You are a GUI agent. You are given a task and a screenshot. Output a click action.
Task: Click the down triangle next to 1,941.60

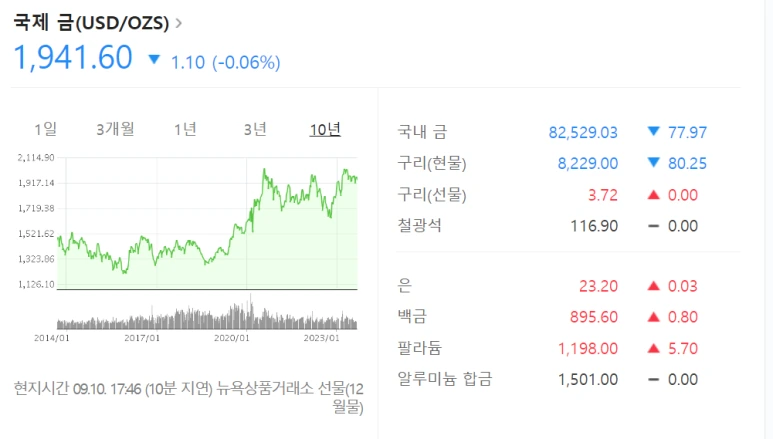(154, 60)
